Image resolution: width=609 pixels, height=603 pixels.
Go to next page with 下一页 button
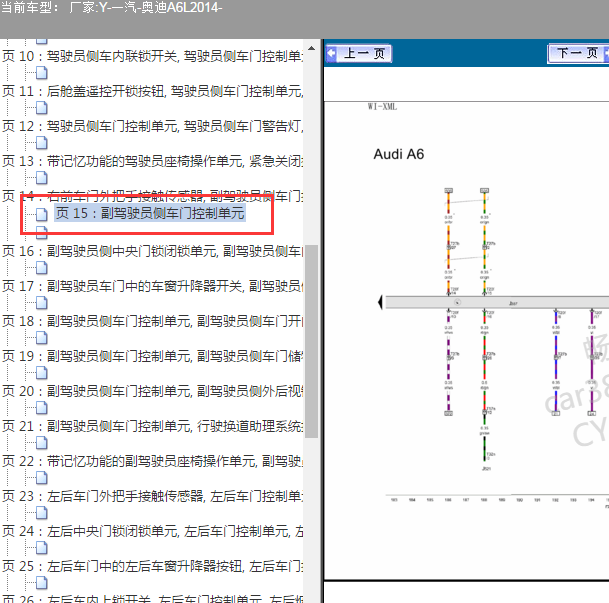pyautogui.click(x=578, y=53)
